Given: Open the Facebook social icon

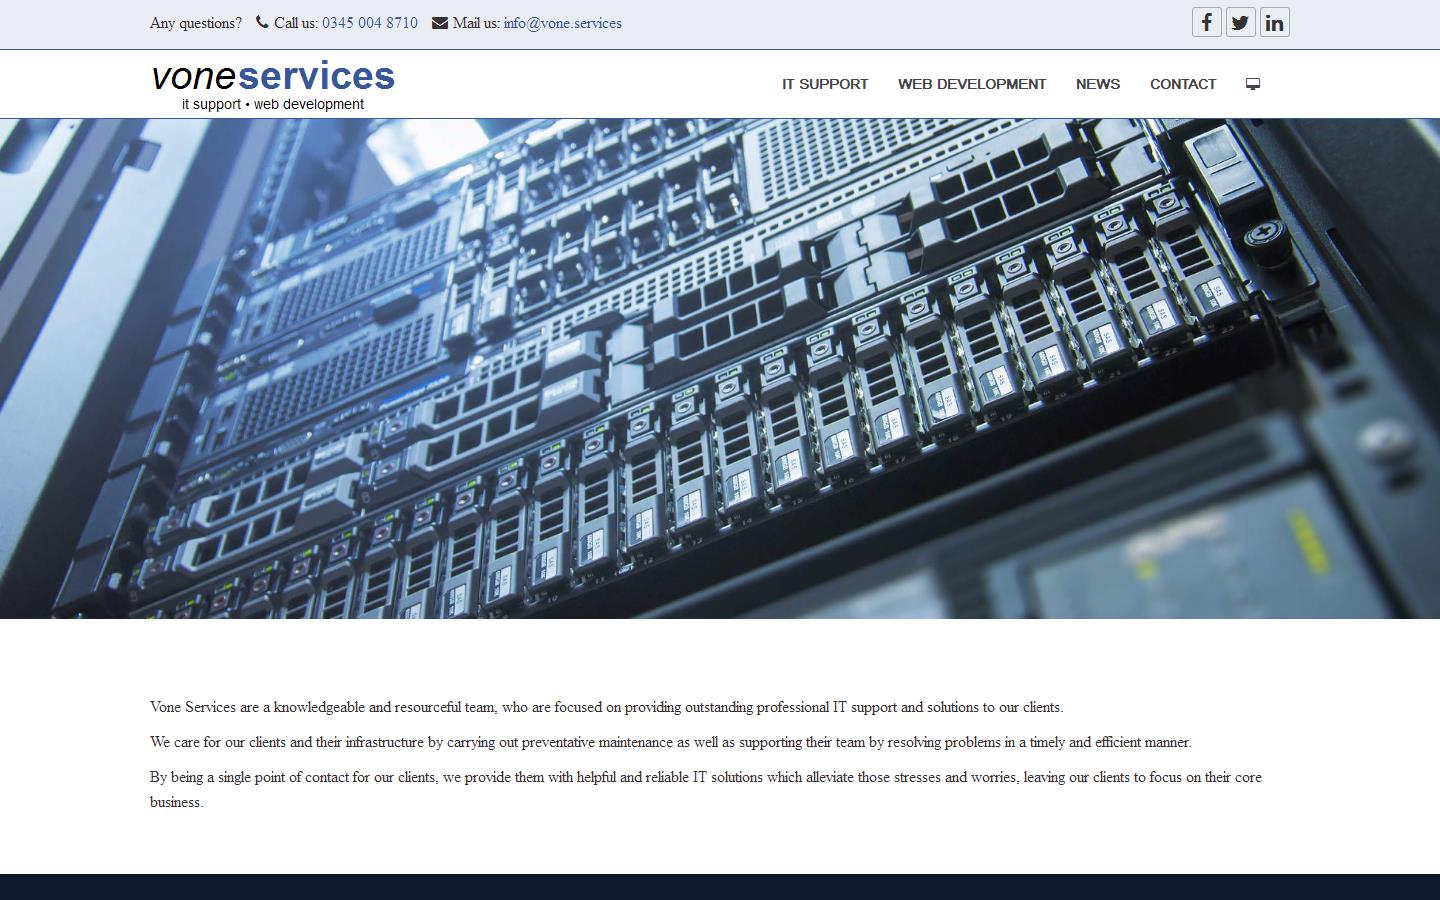Looking at the screenshot, I should click(1206, 21).
